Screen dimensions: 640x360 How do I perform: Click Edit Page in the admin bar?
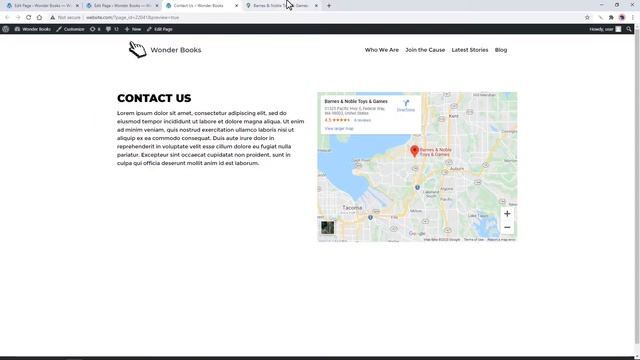tap(160, 29)
